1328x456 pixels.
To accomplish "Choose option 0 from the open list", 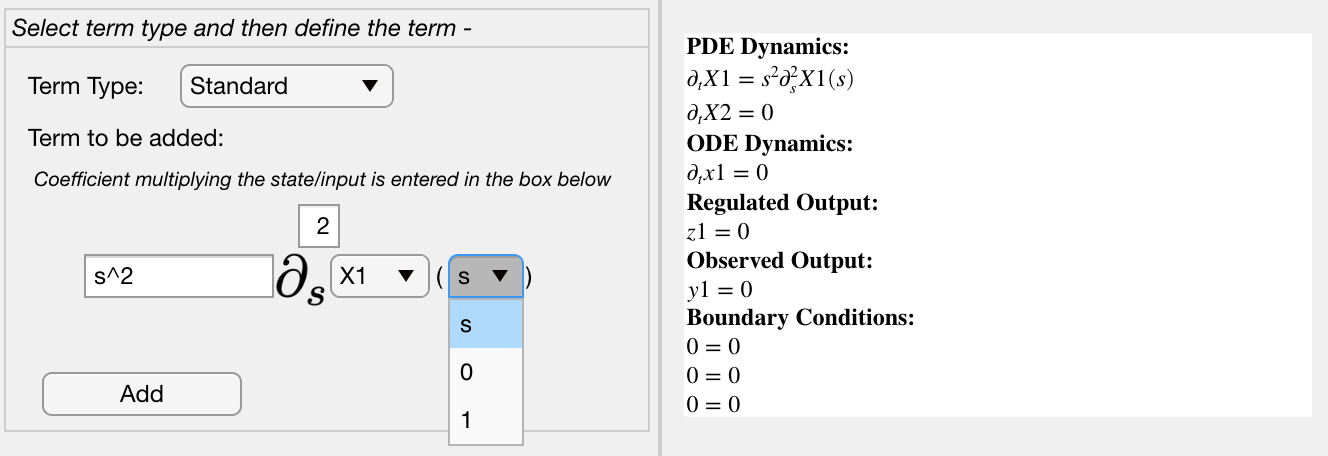I will [486, 372].
